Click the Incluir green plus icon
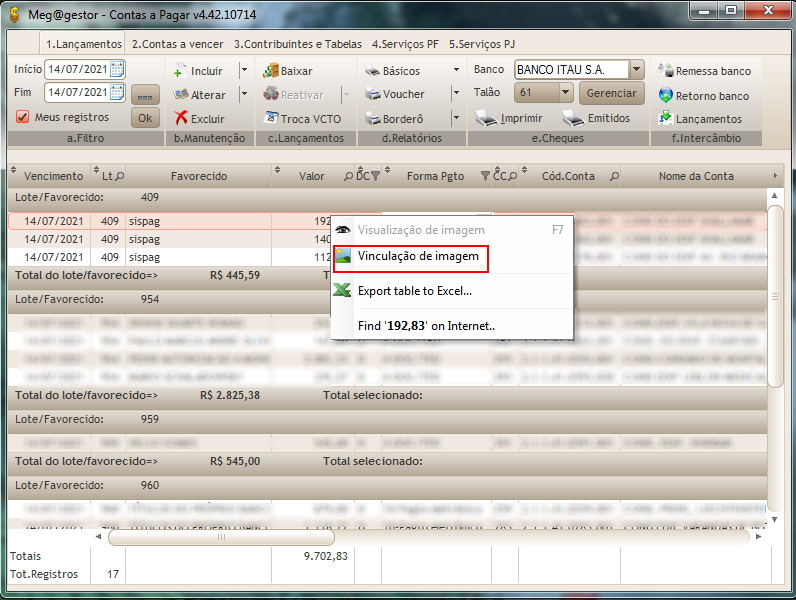The height and width of the screenshot is (600, 796). pos(180,71)
